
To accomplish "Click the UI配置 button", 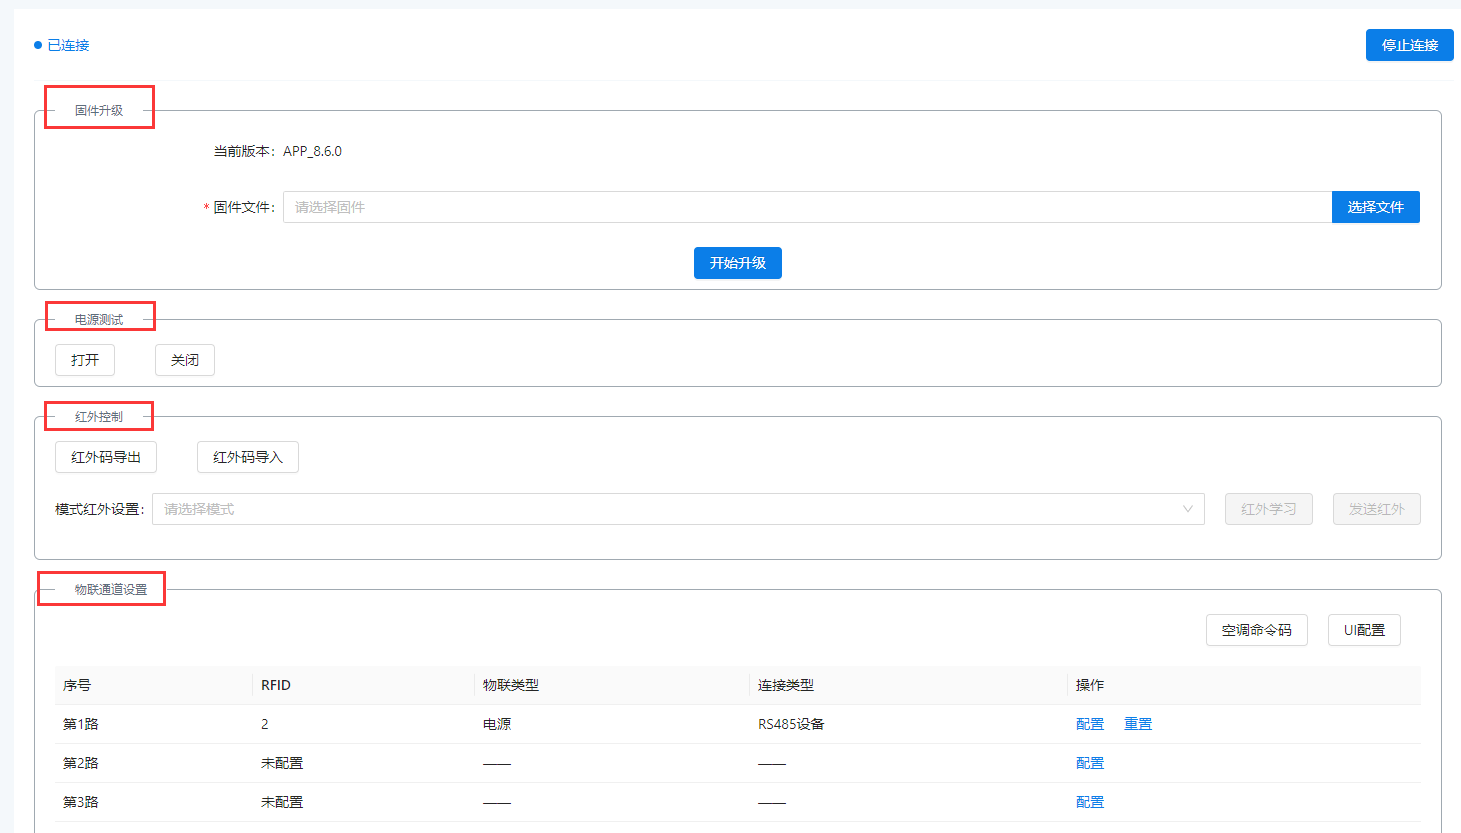I will coord(1364,630).
